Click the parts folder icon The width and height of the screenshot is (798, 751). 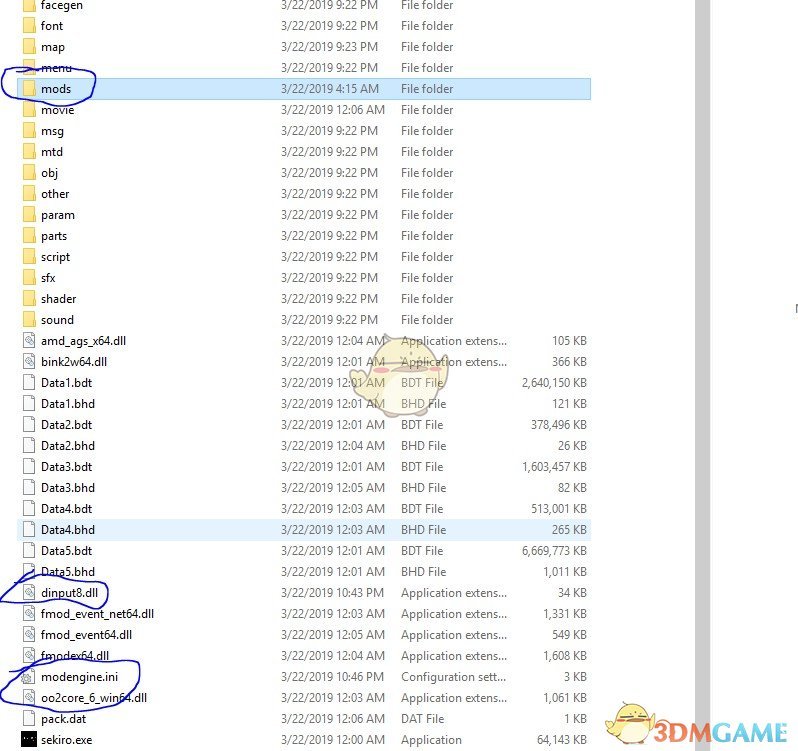click(29, 236)
